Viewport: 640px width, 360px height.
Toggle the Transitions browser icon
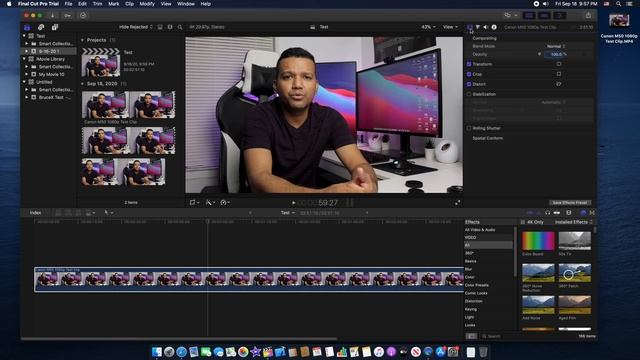(x=592, y=213)
